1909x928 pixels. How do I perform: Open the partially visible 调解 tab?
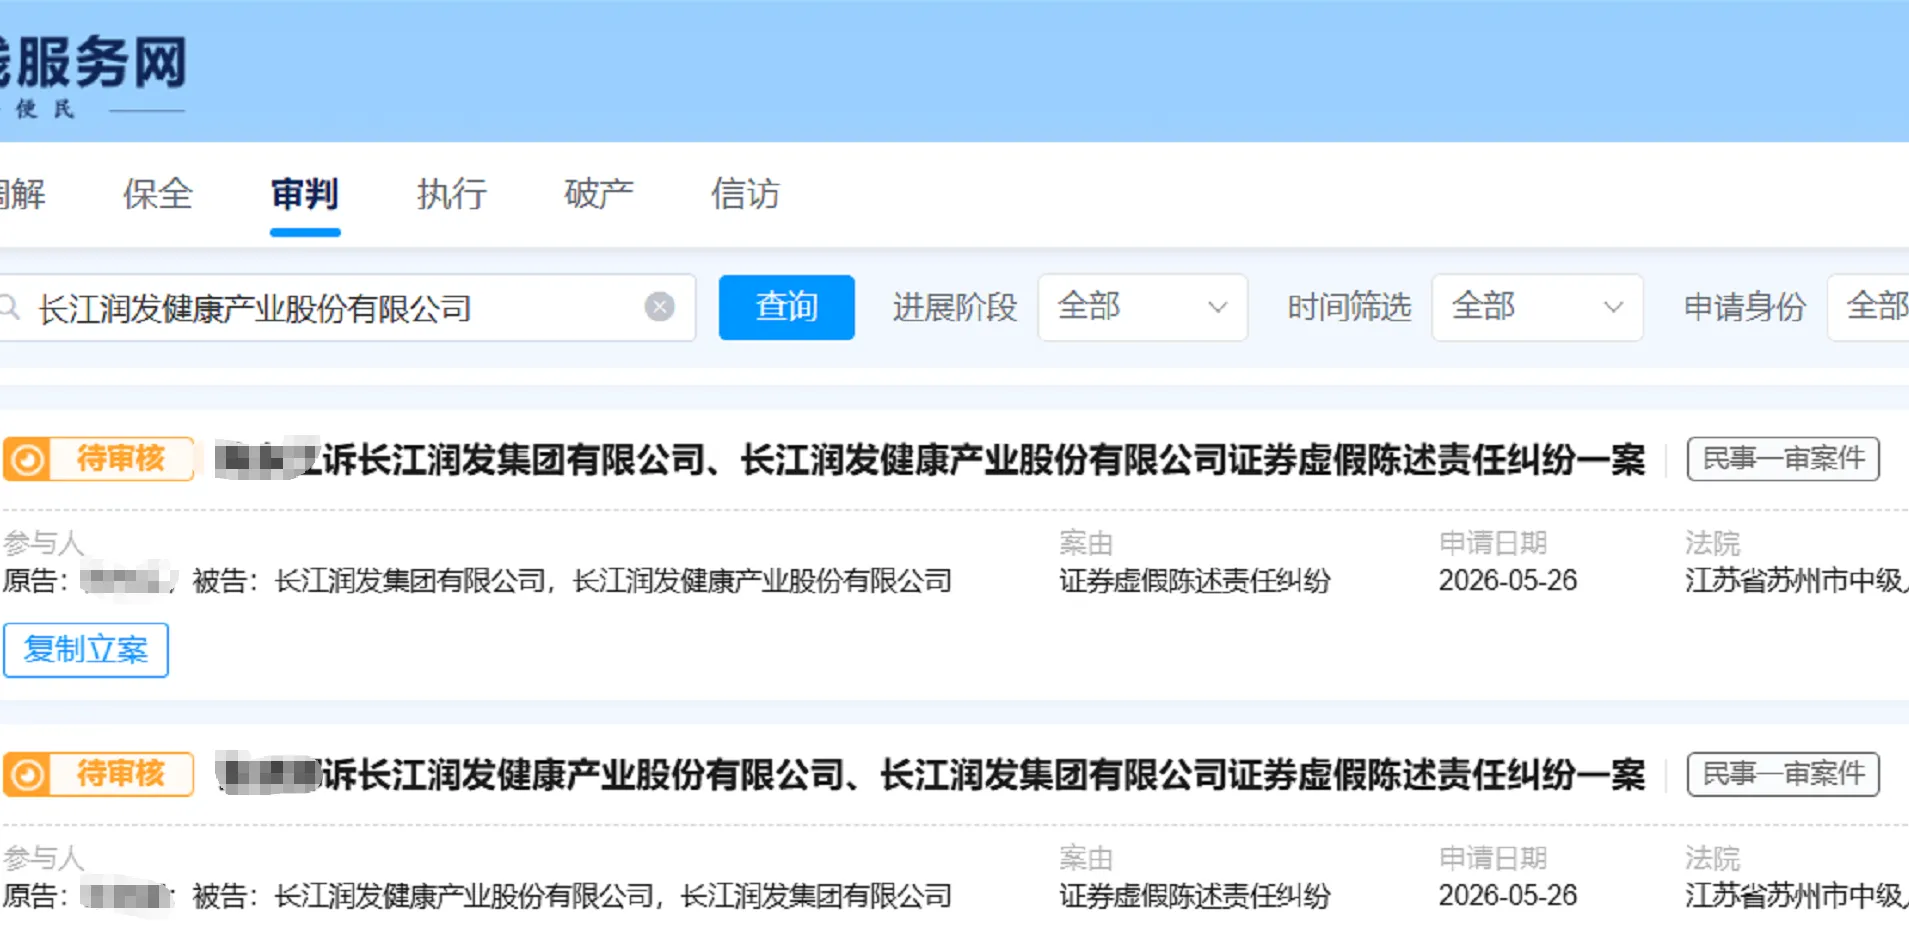(x=22, y=193)
